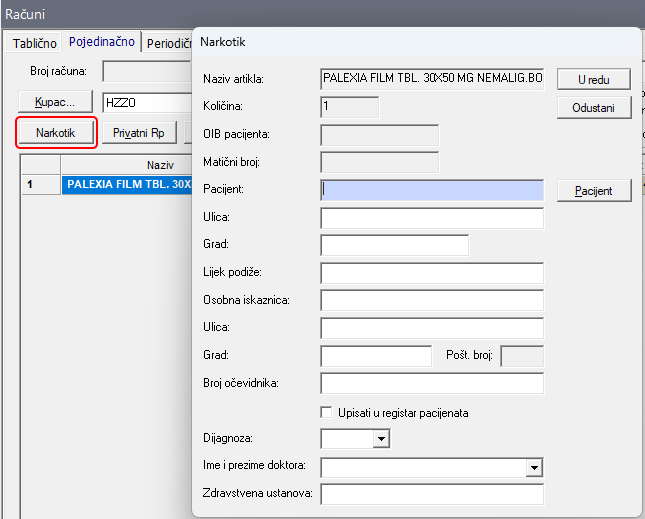Focus the Lijek podiže input field
The height and width of the screenshot is (519, 645).
click(x=432, y=273)
